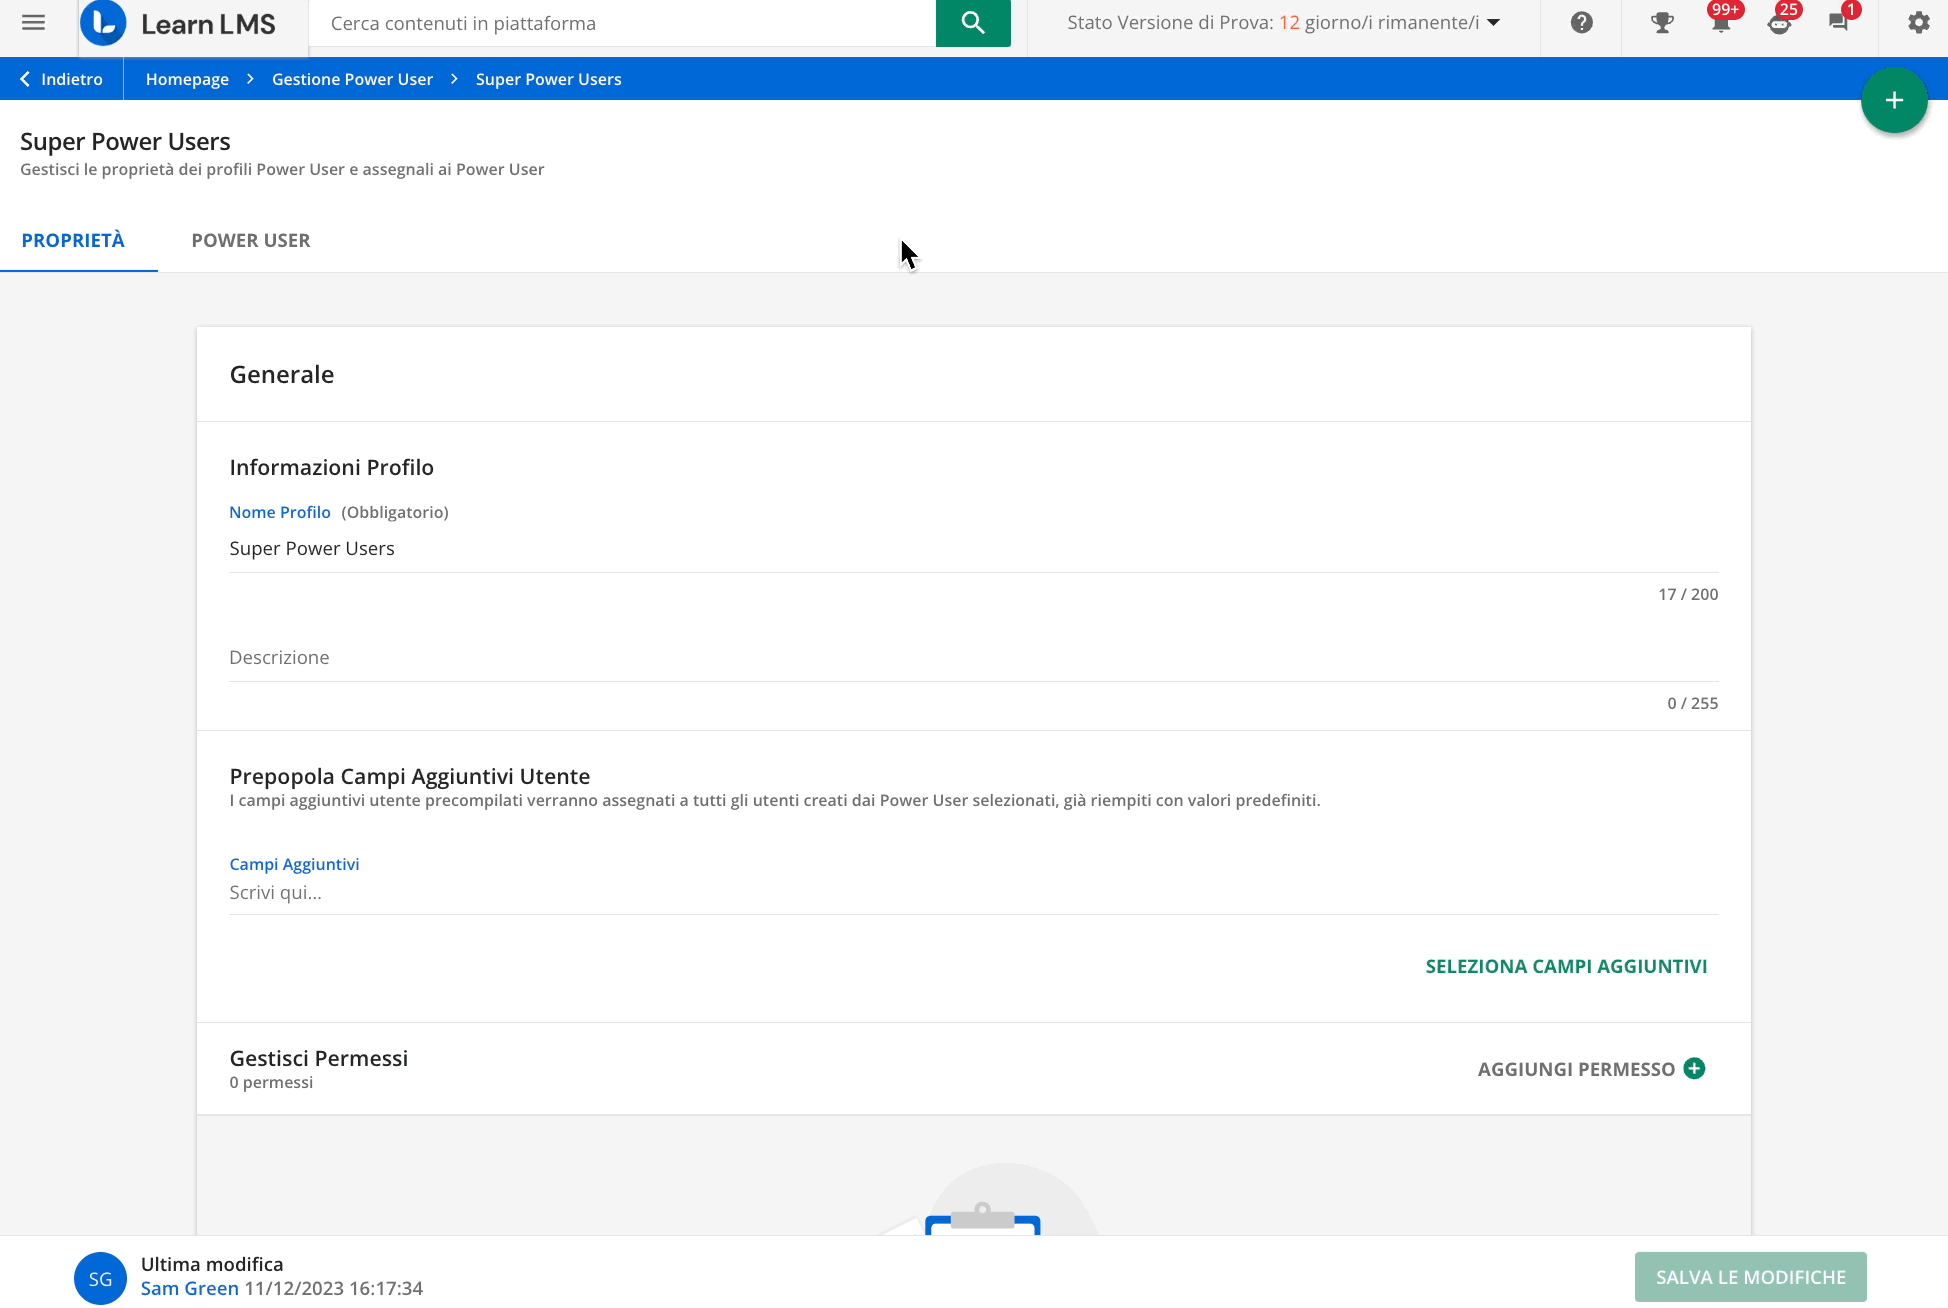Viewport: 1948px width, 1308px height.
Task: Click the green plus floating button
Action: click(1894, 100)
